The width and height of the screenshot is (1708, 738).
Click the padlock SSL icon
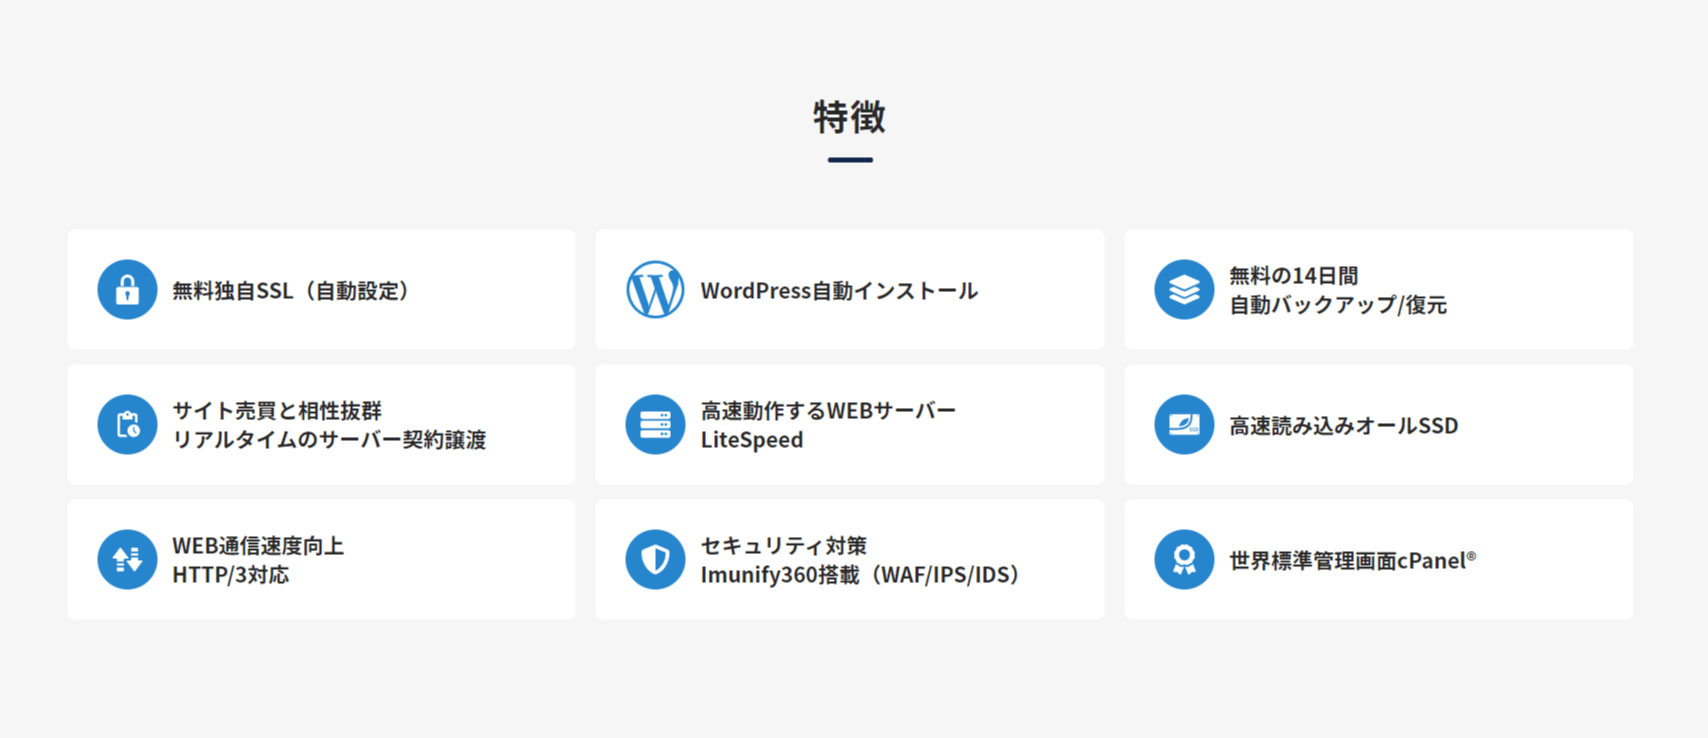(127, 290)
